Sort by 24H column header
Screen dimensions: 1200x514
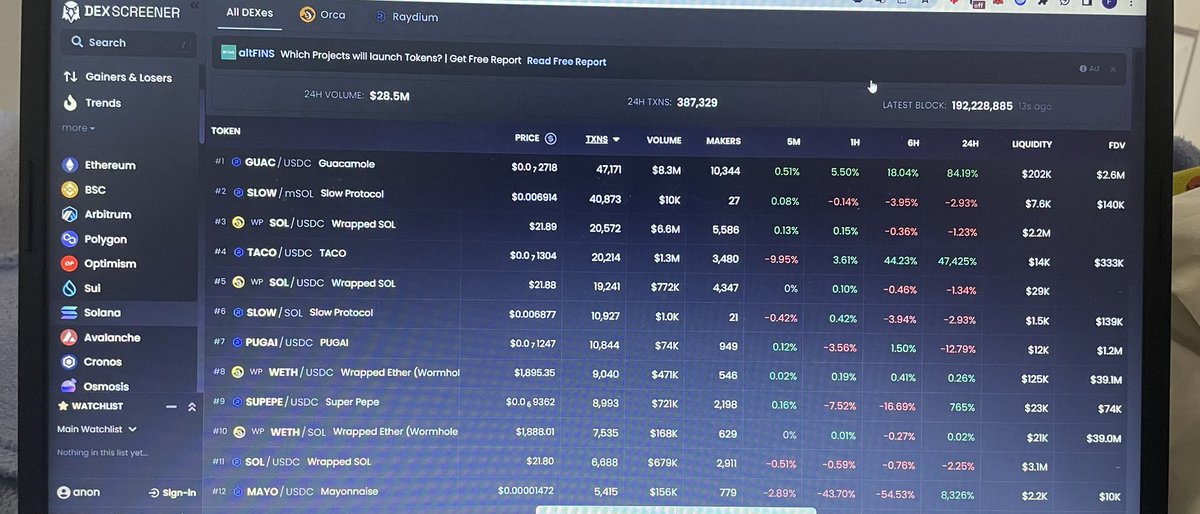(968, 143)
